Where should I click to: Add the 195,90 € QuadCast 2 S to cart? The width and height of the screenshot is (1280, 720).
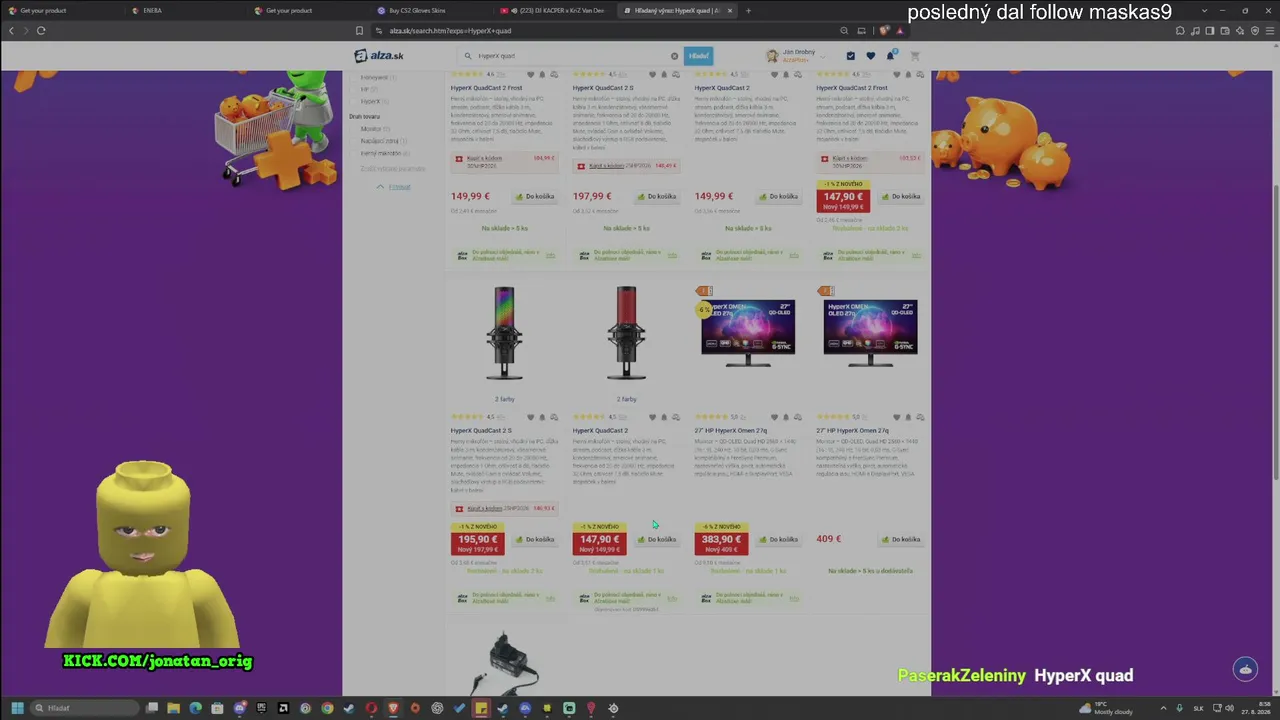[535, 540]
